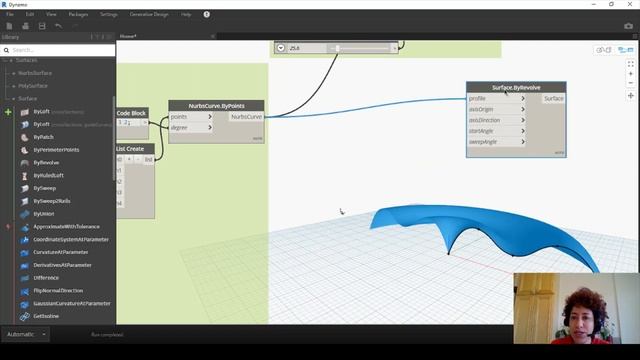Click the List Create add item plus button
This screenshot has width=640, height=360.
coord(129,159)
